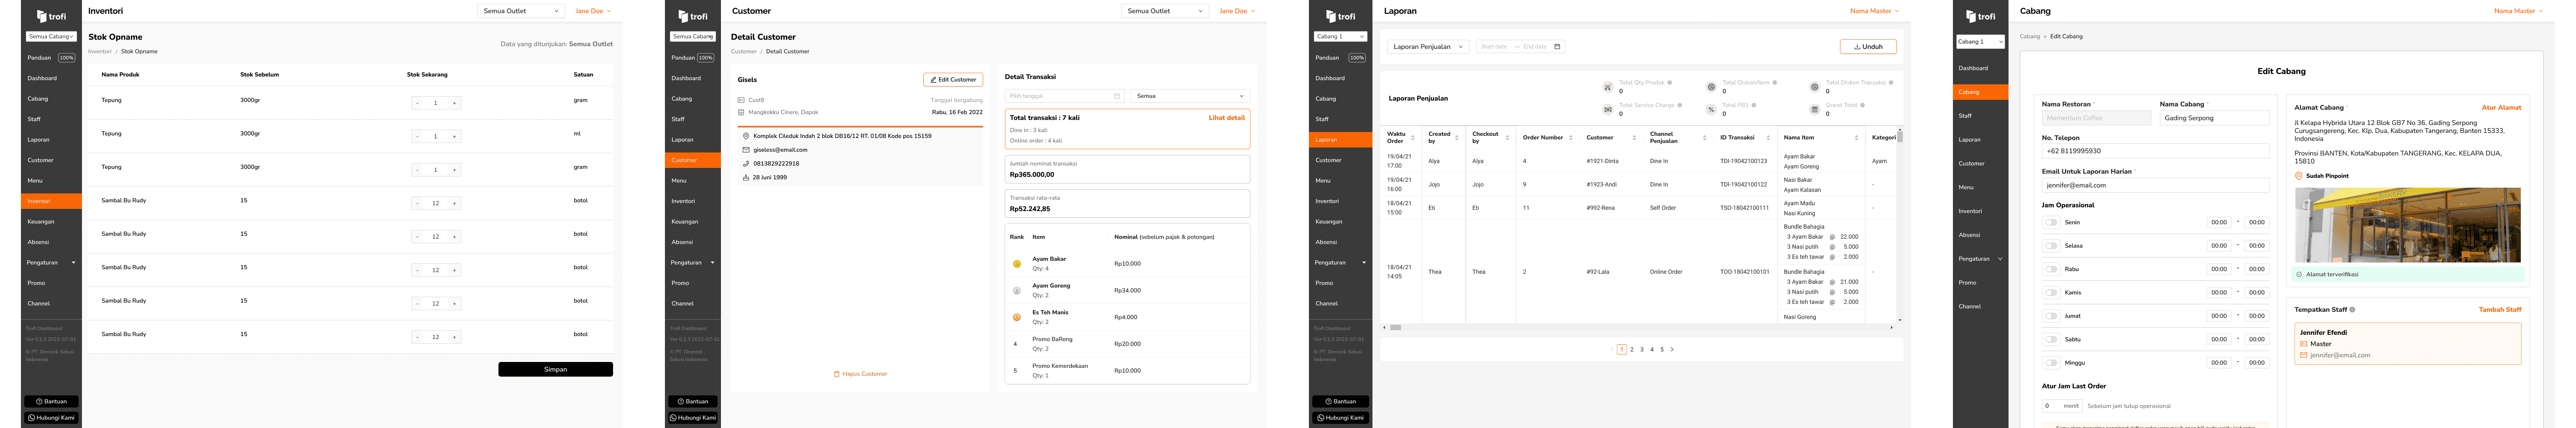Open Pilih tanggal date picker in Detail Transaksi
Image resolution: width=2576 pixels, height=428 pixels.
point(1064,96)
